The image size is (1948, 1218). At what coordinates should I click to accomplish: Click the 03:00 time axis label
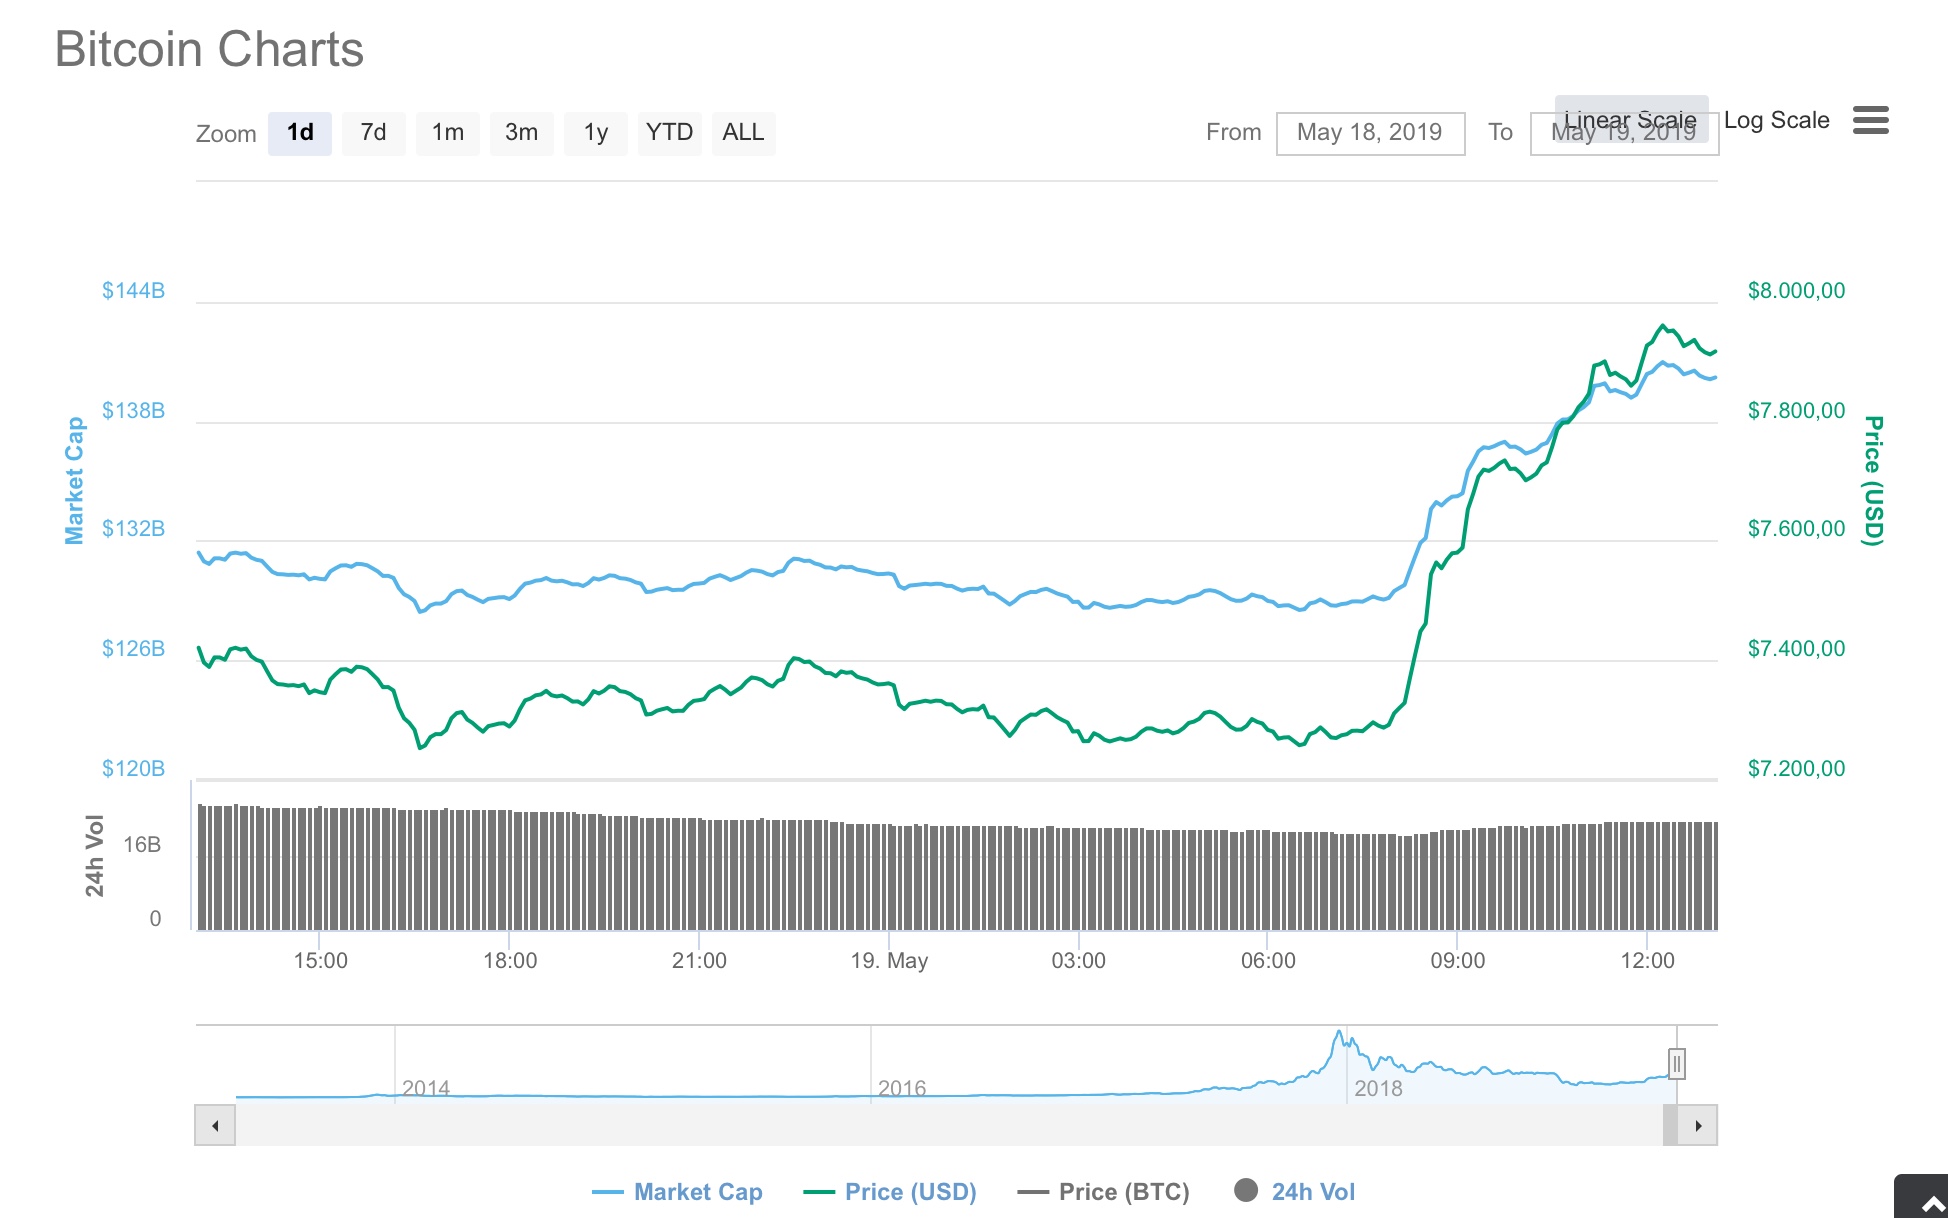1078,961
